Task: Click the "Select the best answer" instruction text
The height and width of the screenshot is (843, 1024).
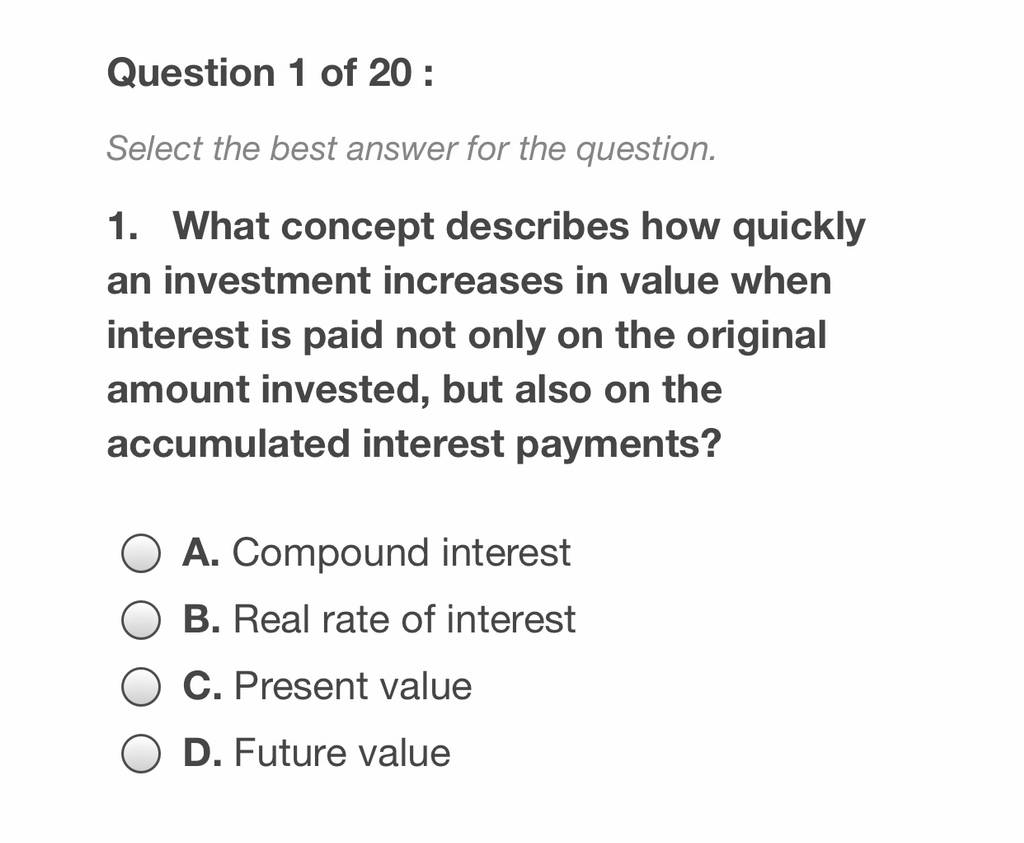Action: click(x=411, y=149)
